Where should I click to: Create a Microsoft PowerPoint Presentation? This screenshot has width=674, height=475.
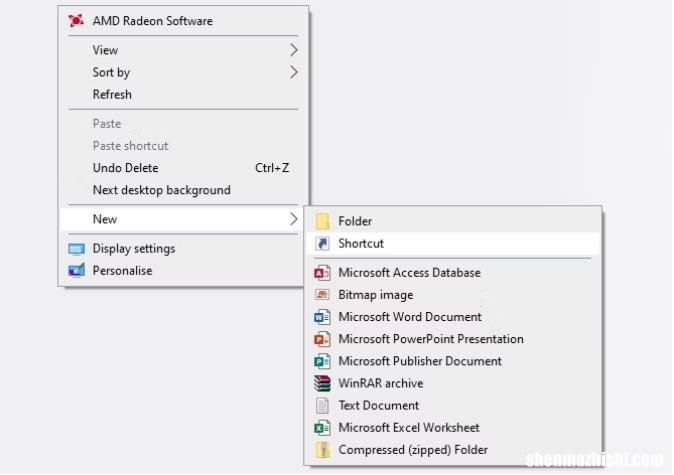453,340
